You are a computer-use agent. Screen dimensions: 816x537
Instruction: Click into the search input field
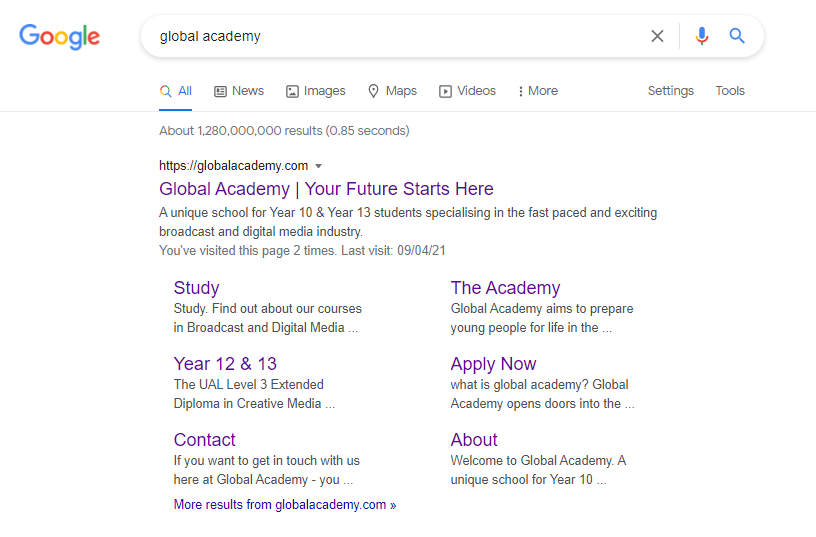click(x=400, y=36)
